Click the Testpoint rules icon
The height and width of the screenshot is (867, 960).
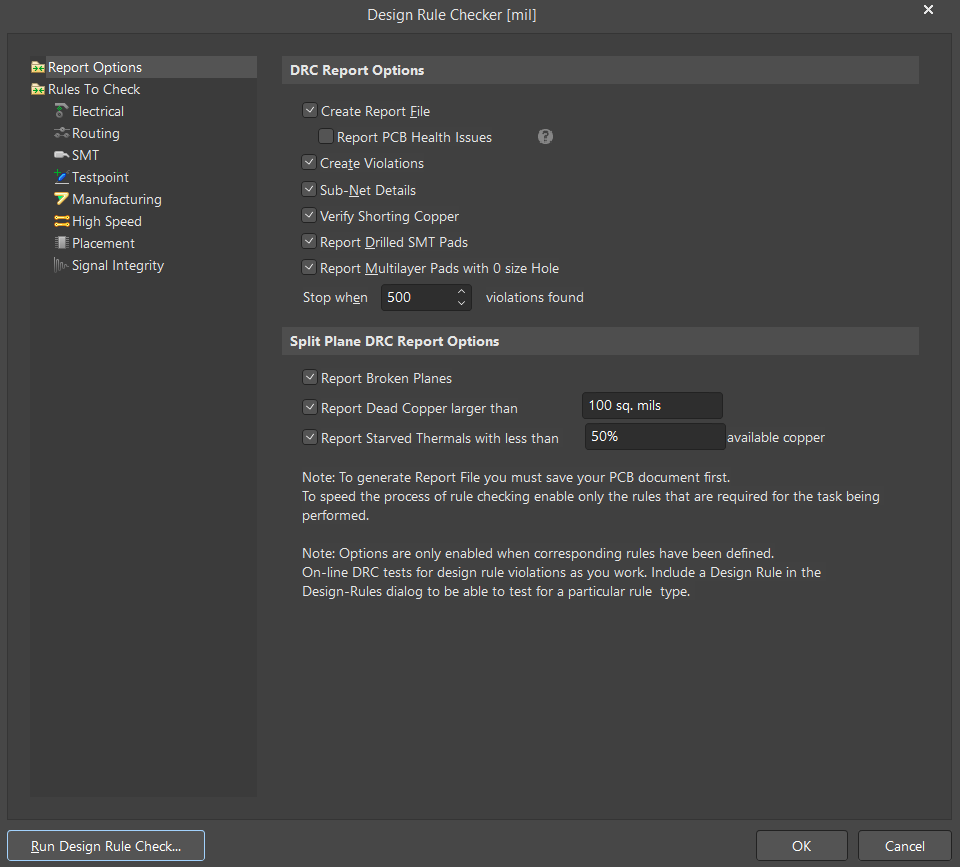(61, 177)
